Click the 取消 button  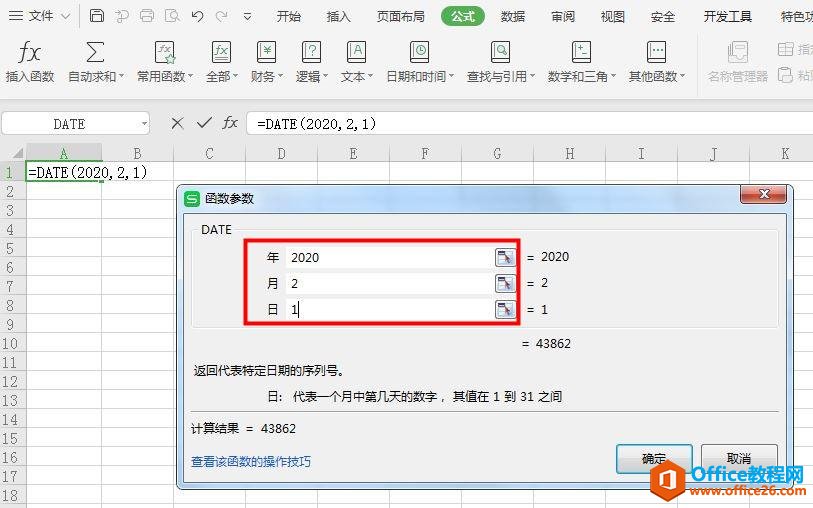tap(739, 458)
